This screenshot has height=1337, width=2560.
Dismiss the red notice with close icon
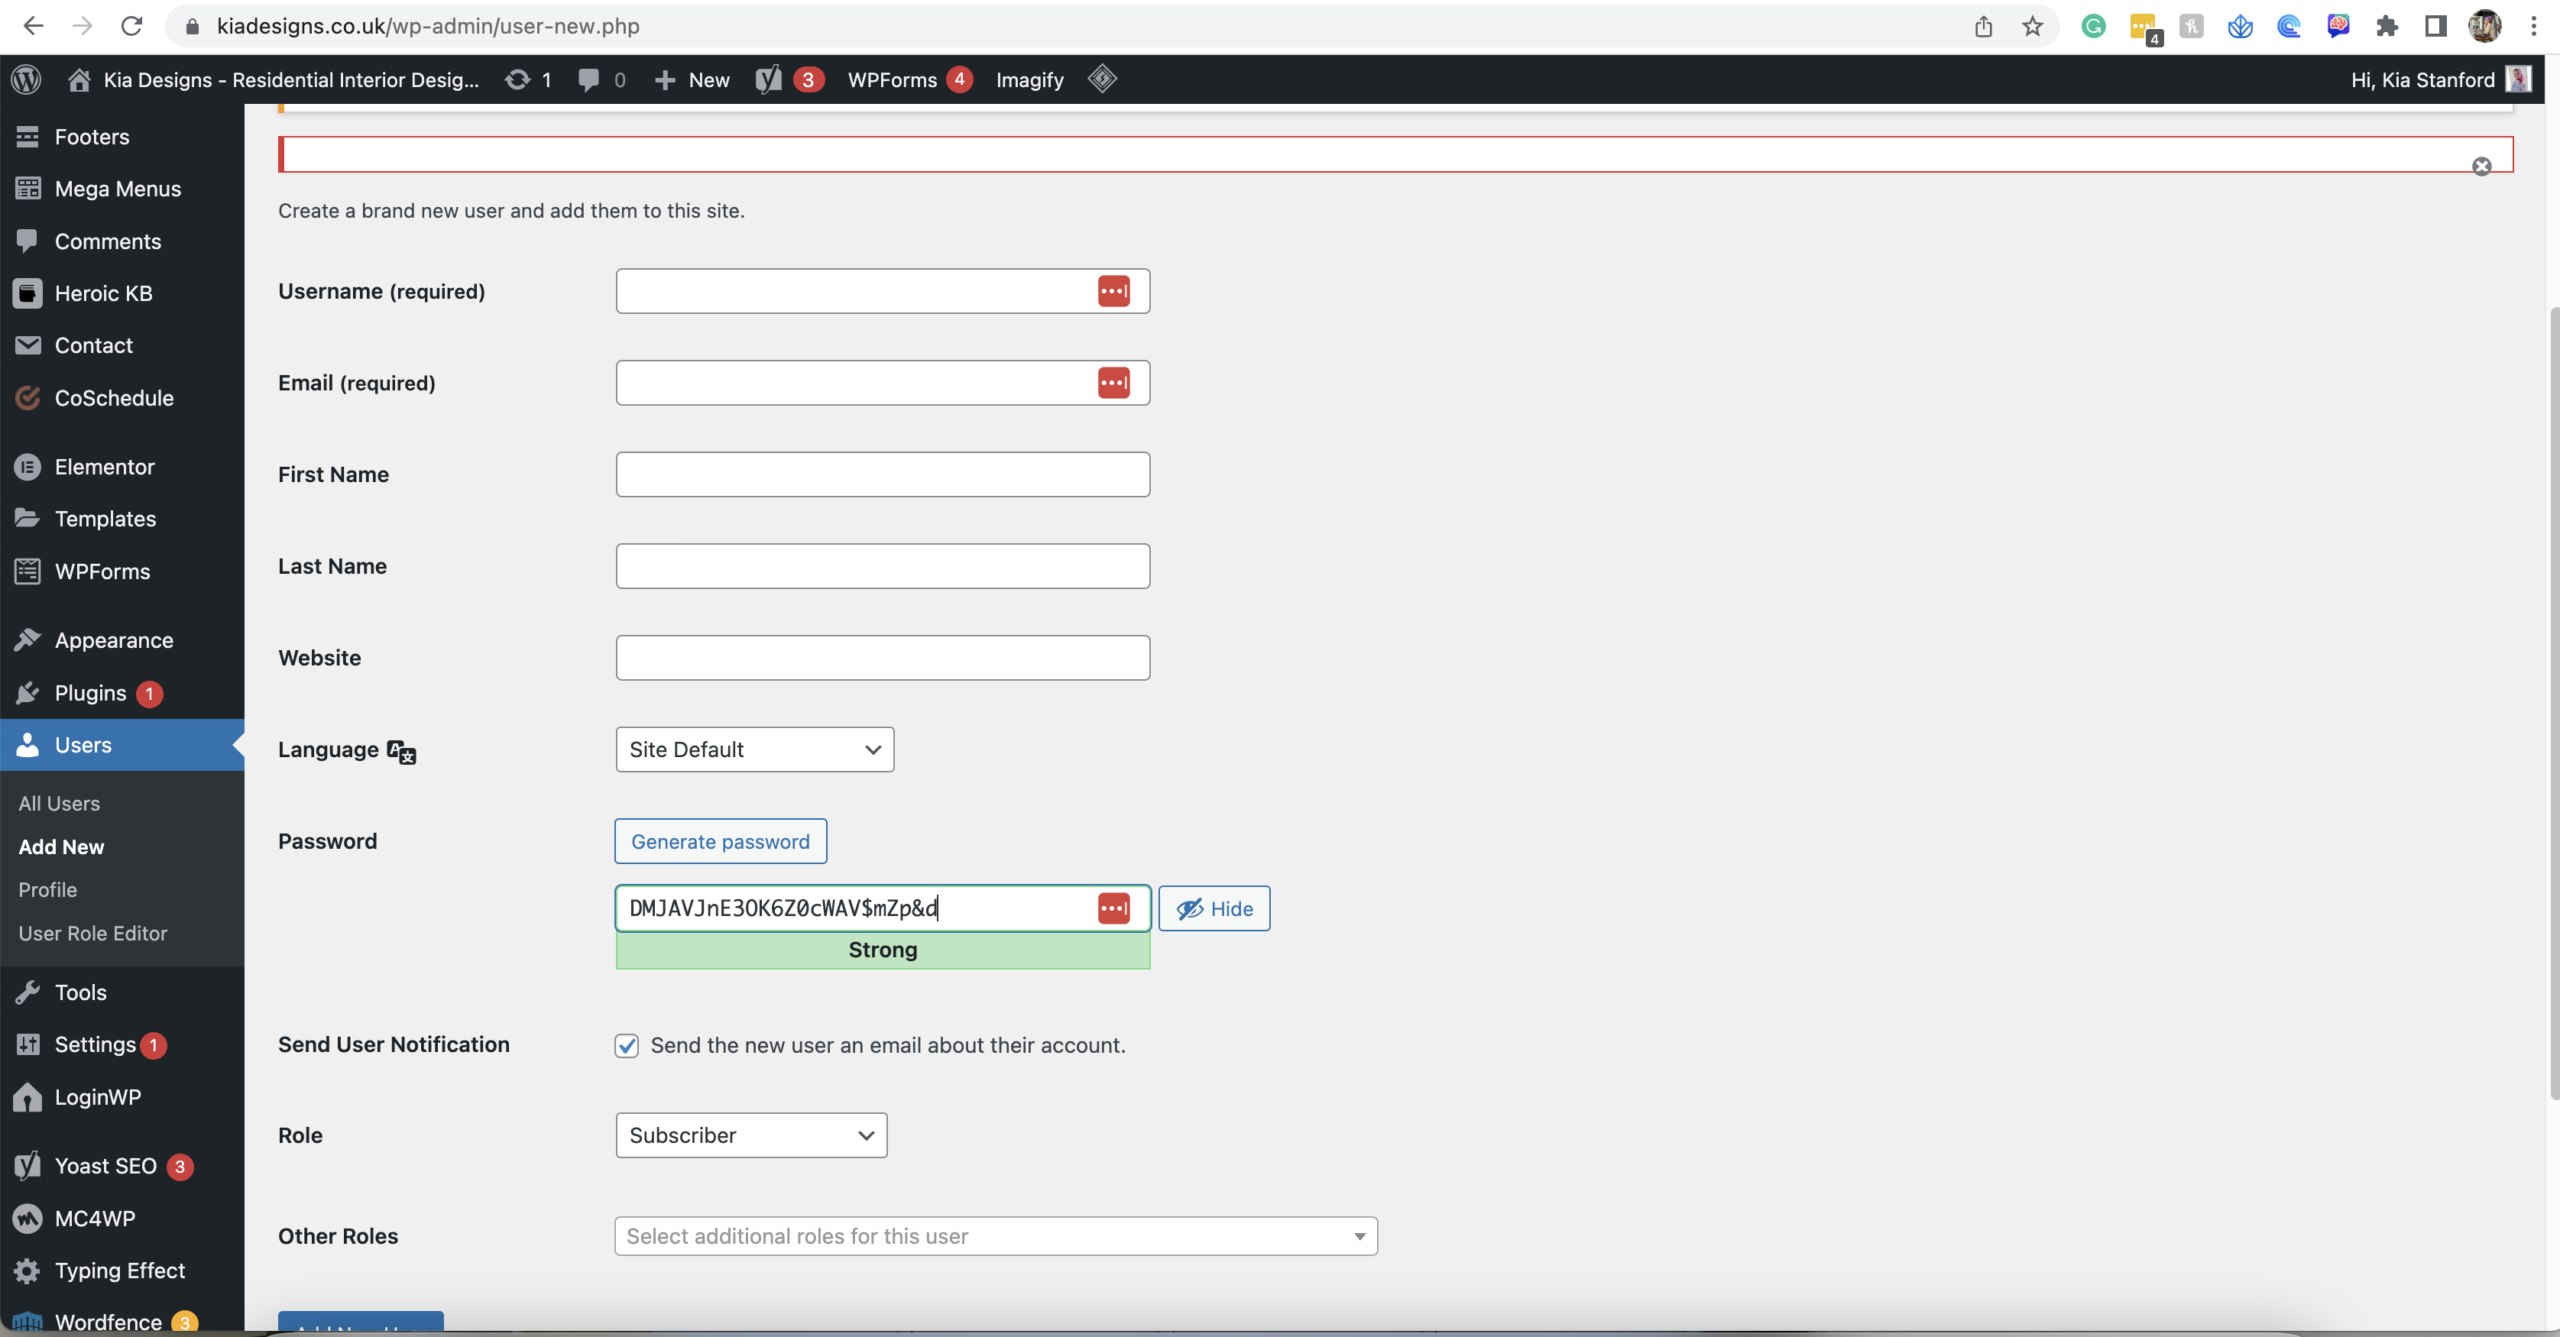[2481, 167]
